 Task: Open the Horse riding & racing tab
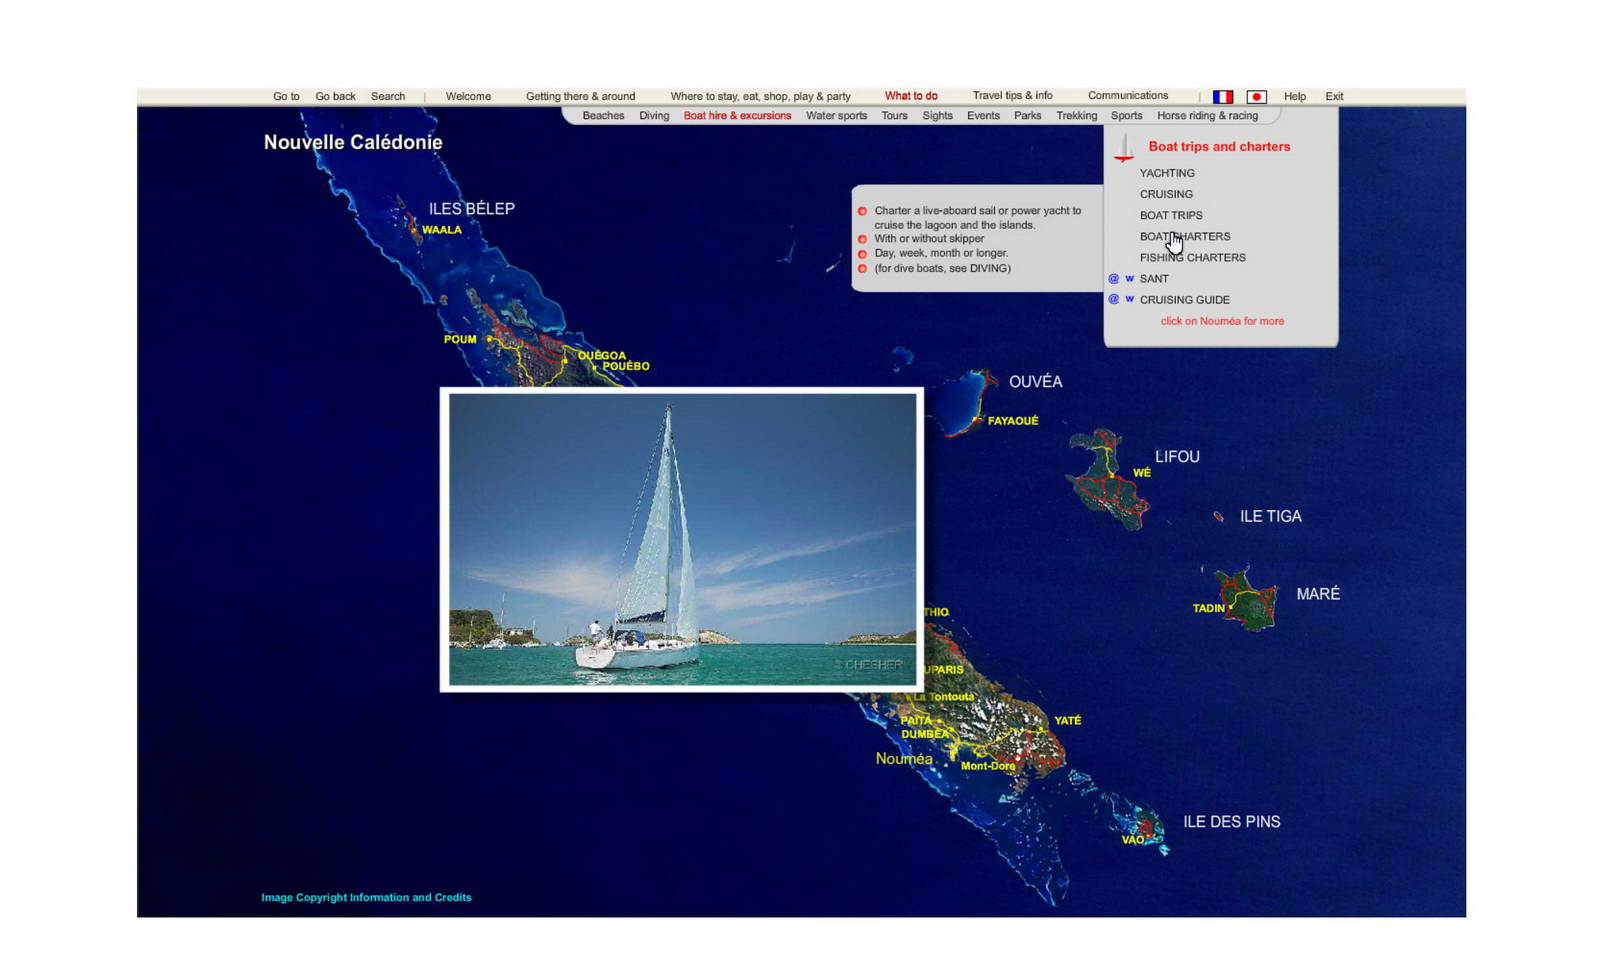[x=1207, y=115]
